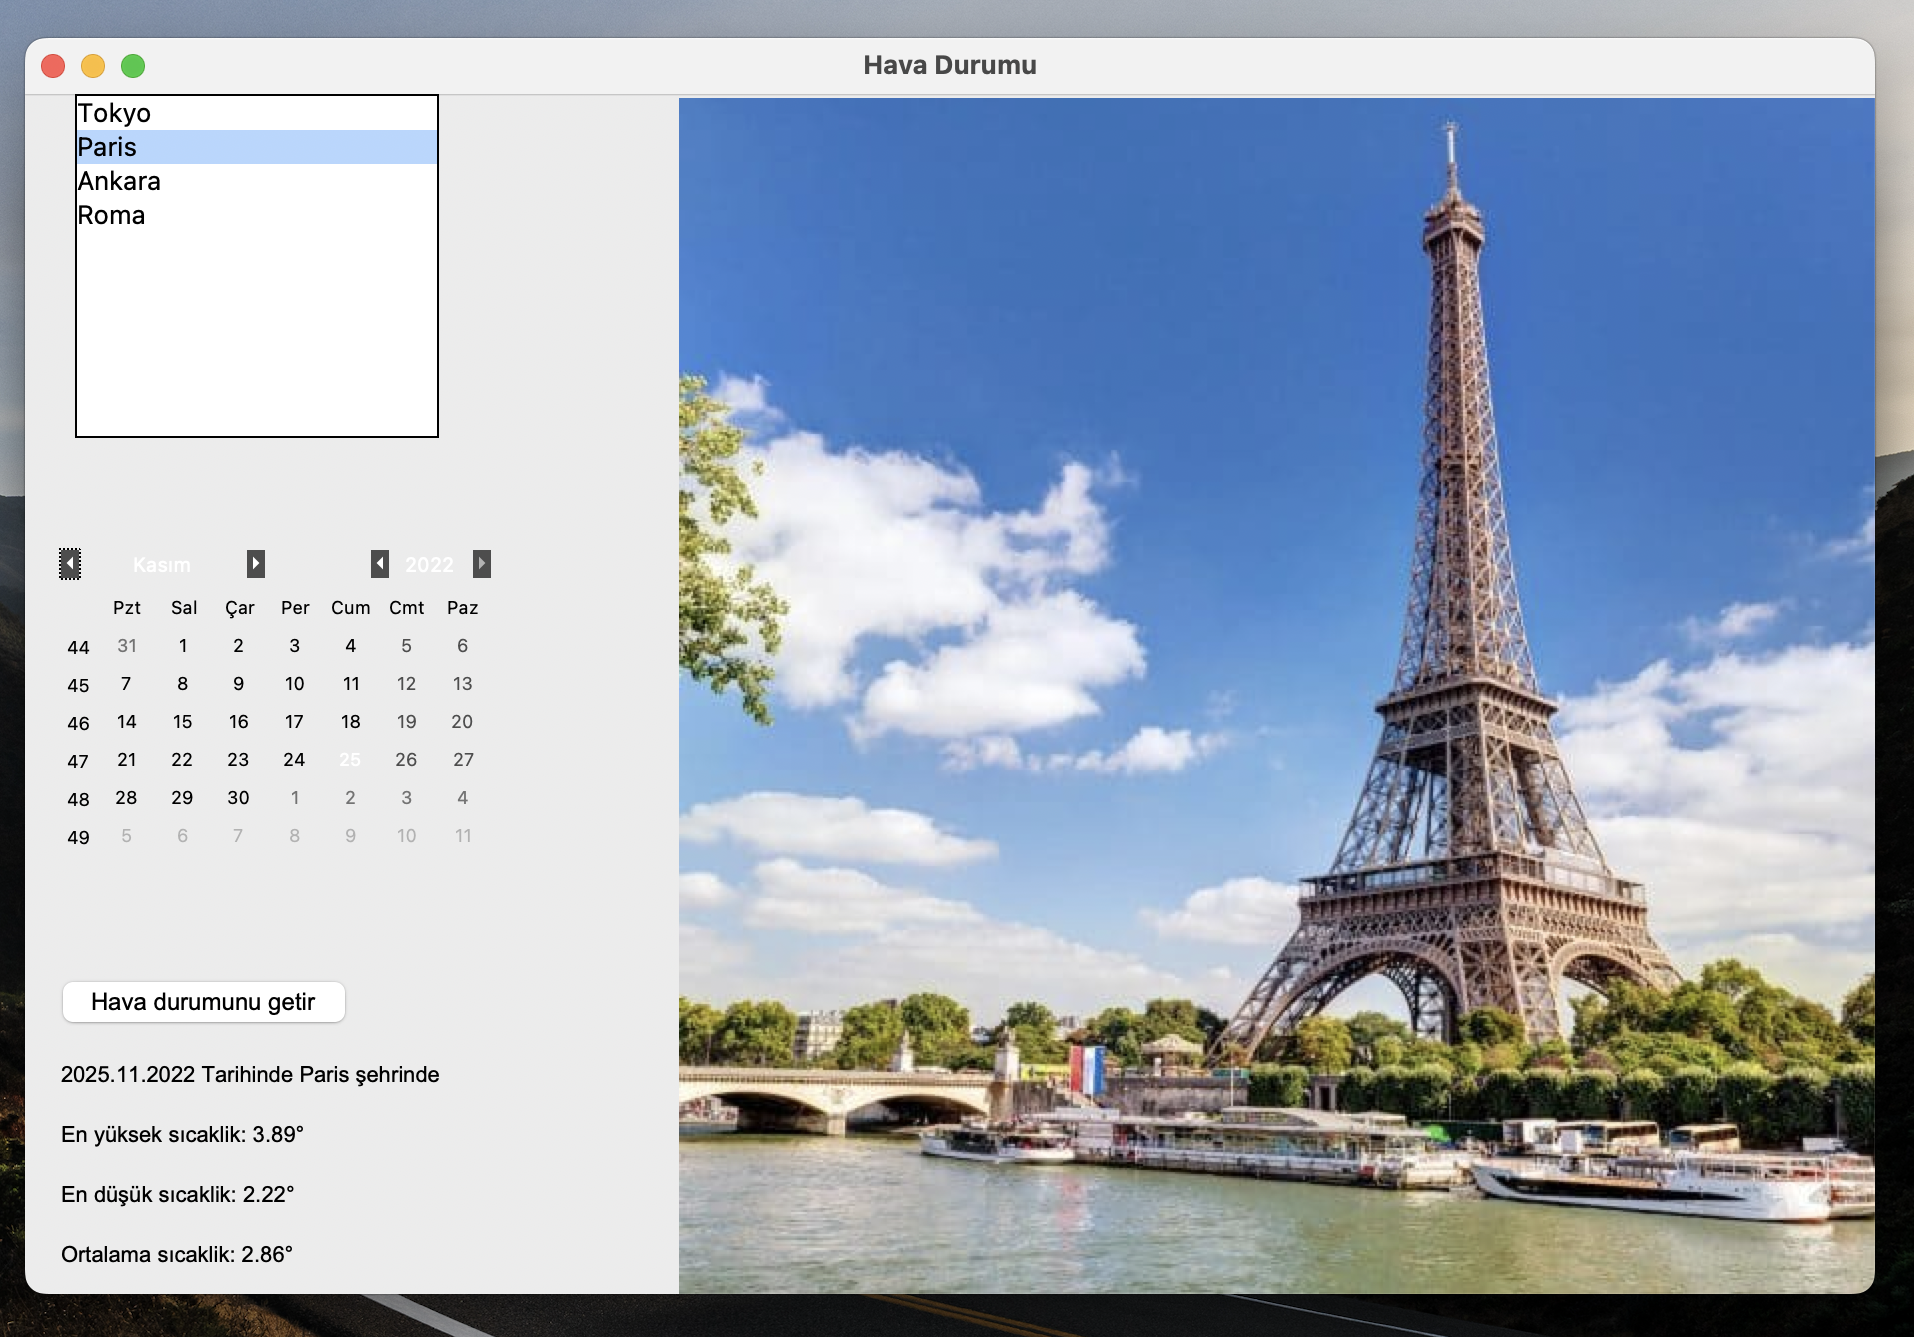Click the En düşük sıcaklık result
This screenshot has height=1337, width=1914.
[178, 1194]
